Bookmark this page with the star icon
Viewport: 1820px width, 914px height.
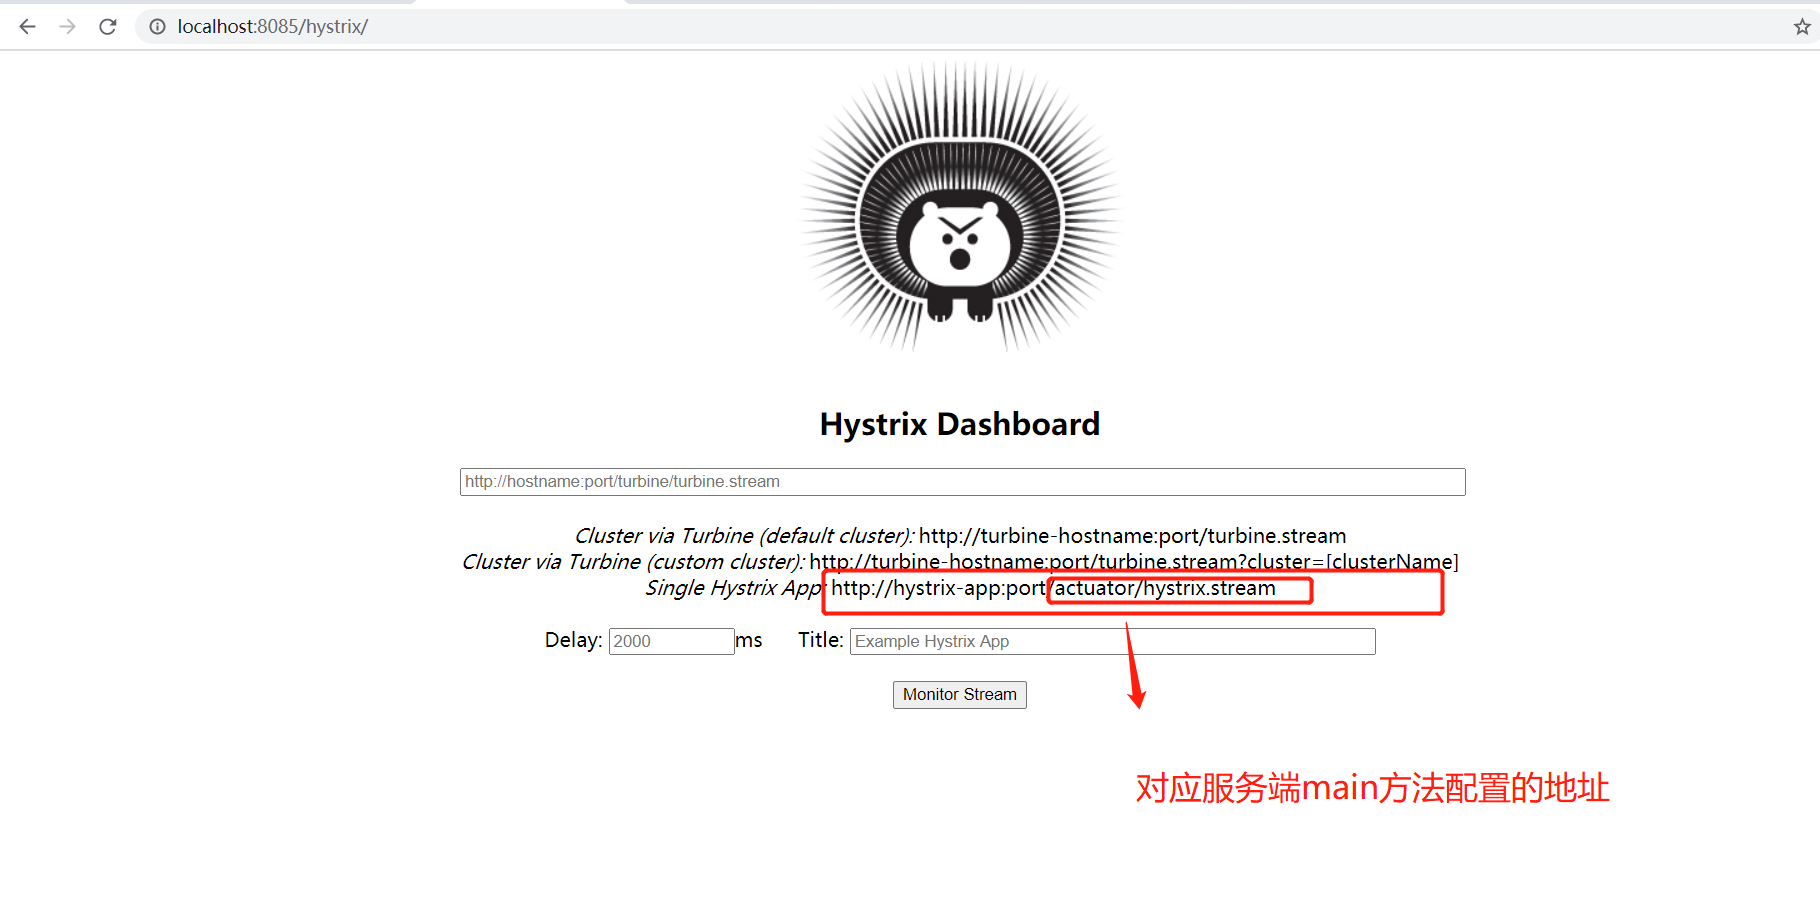coord(1801,27)
